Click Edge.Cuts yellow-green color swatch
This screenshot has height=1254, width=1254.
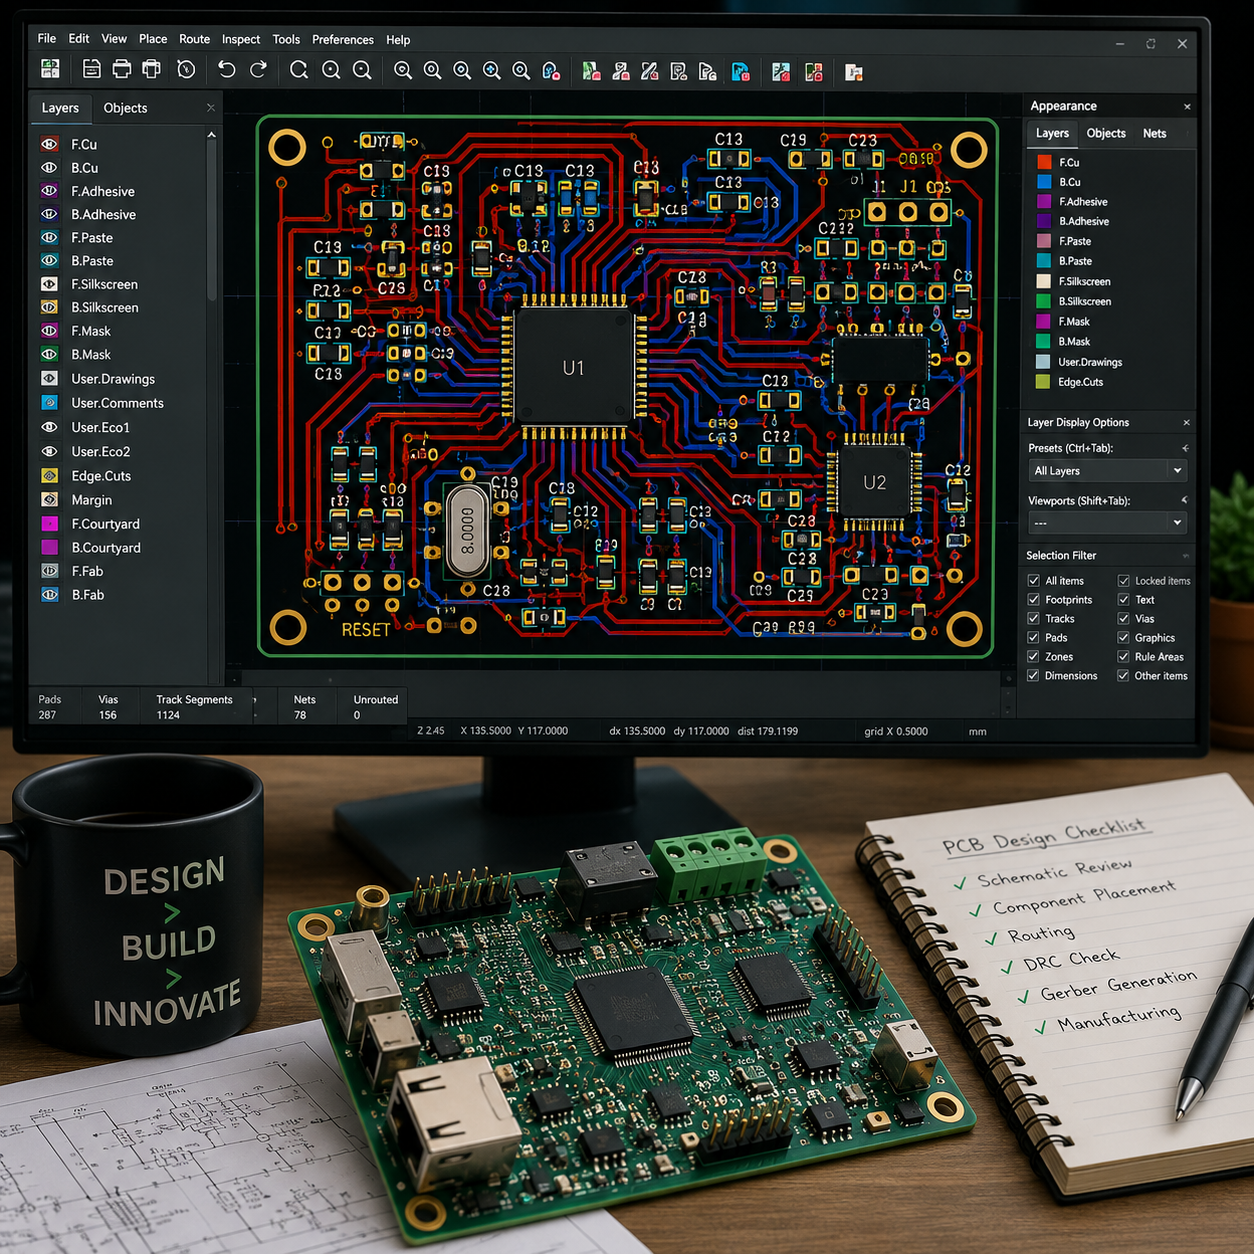1043,382
